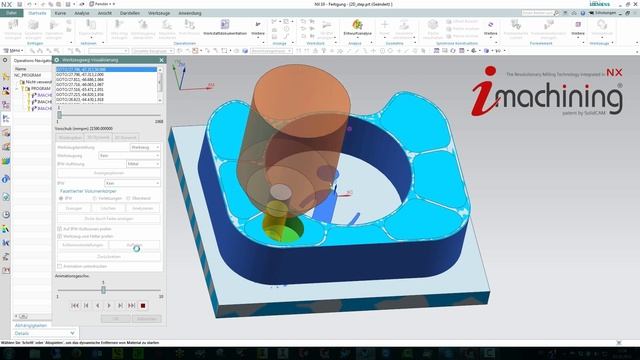
Task: Click the Kollisionseinstellungen button
Action: [82, 245]
